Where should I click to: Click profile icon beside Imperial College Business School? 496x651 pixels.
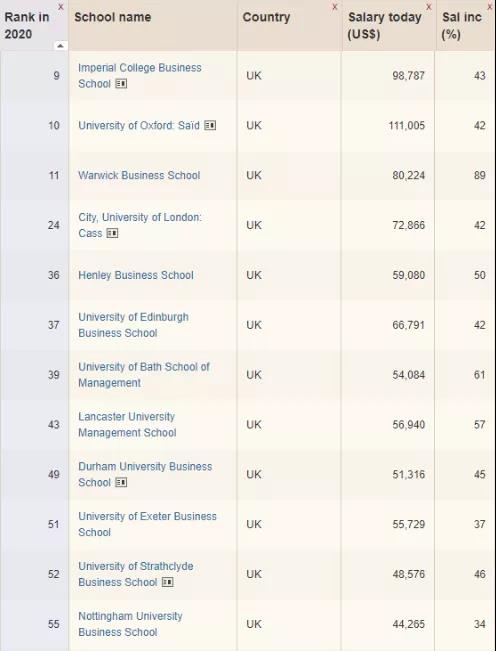click(121, 84)
